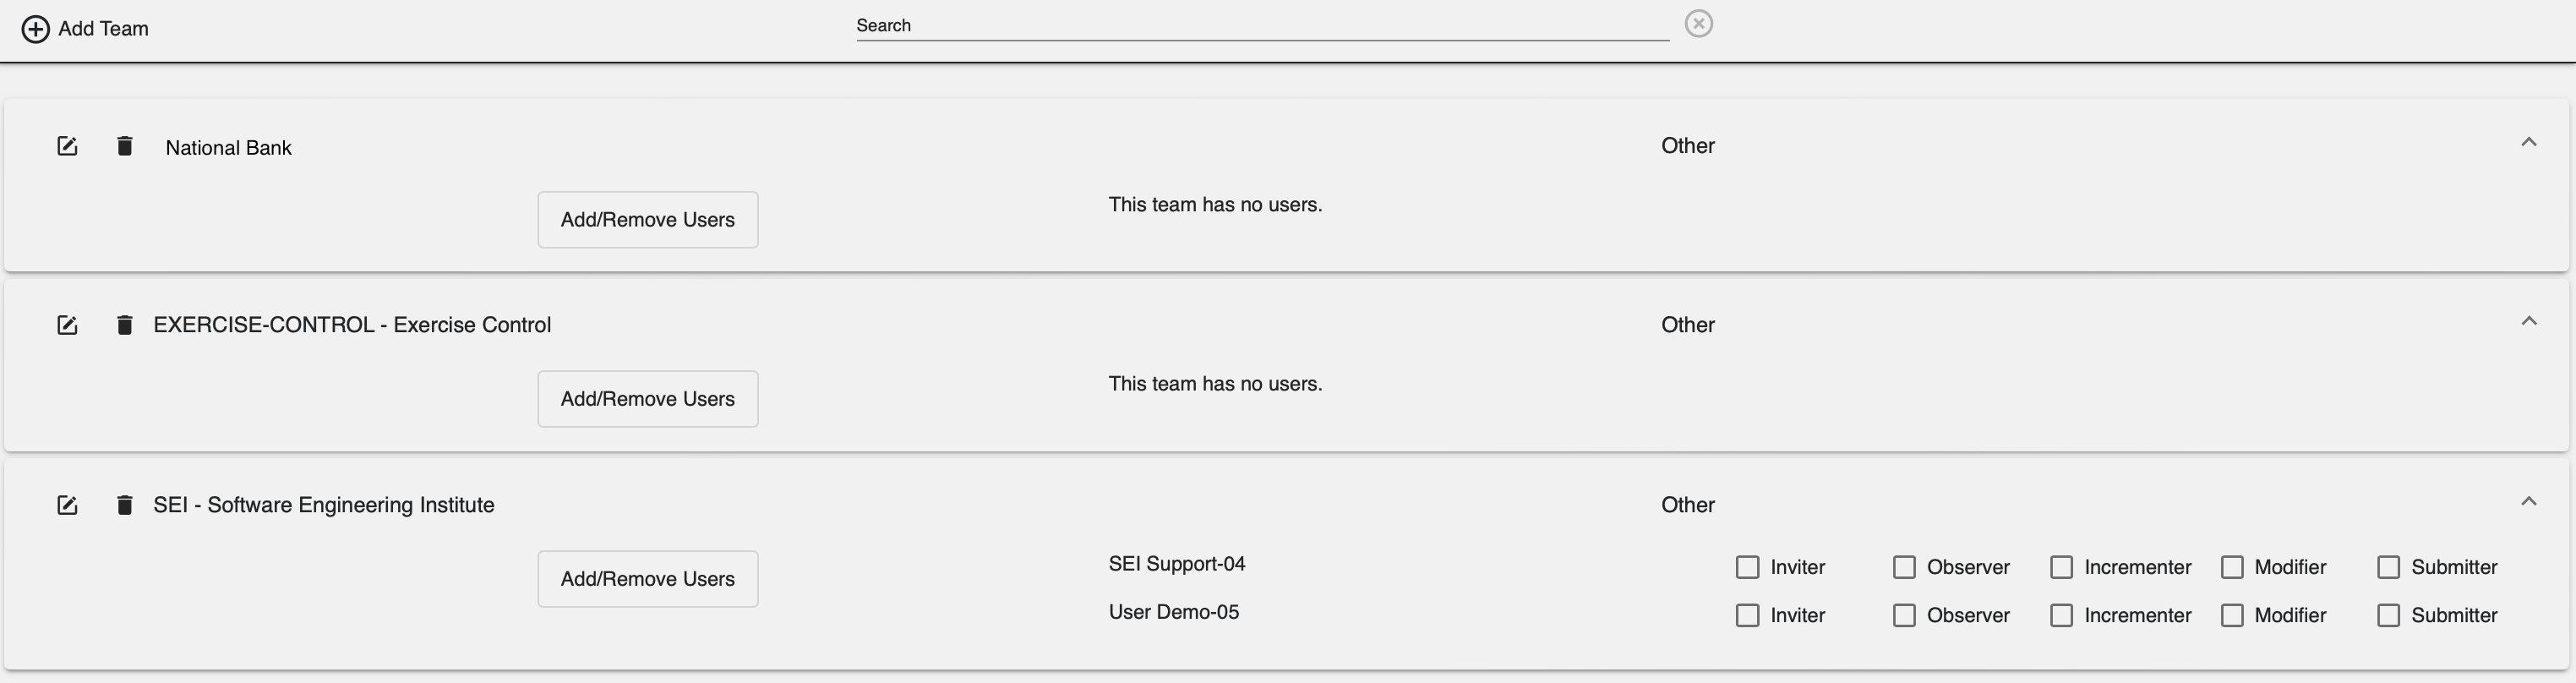Delete the EXERCISE-CONTROL team
Viewport: 2576px width, 683px height.
pyautogui.click(x=124, y=325)
